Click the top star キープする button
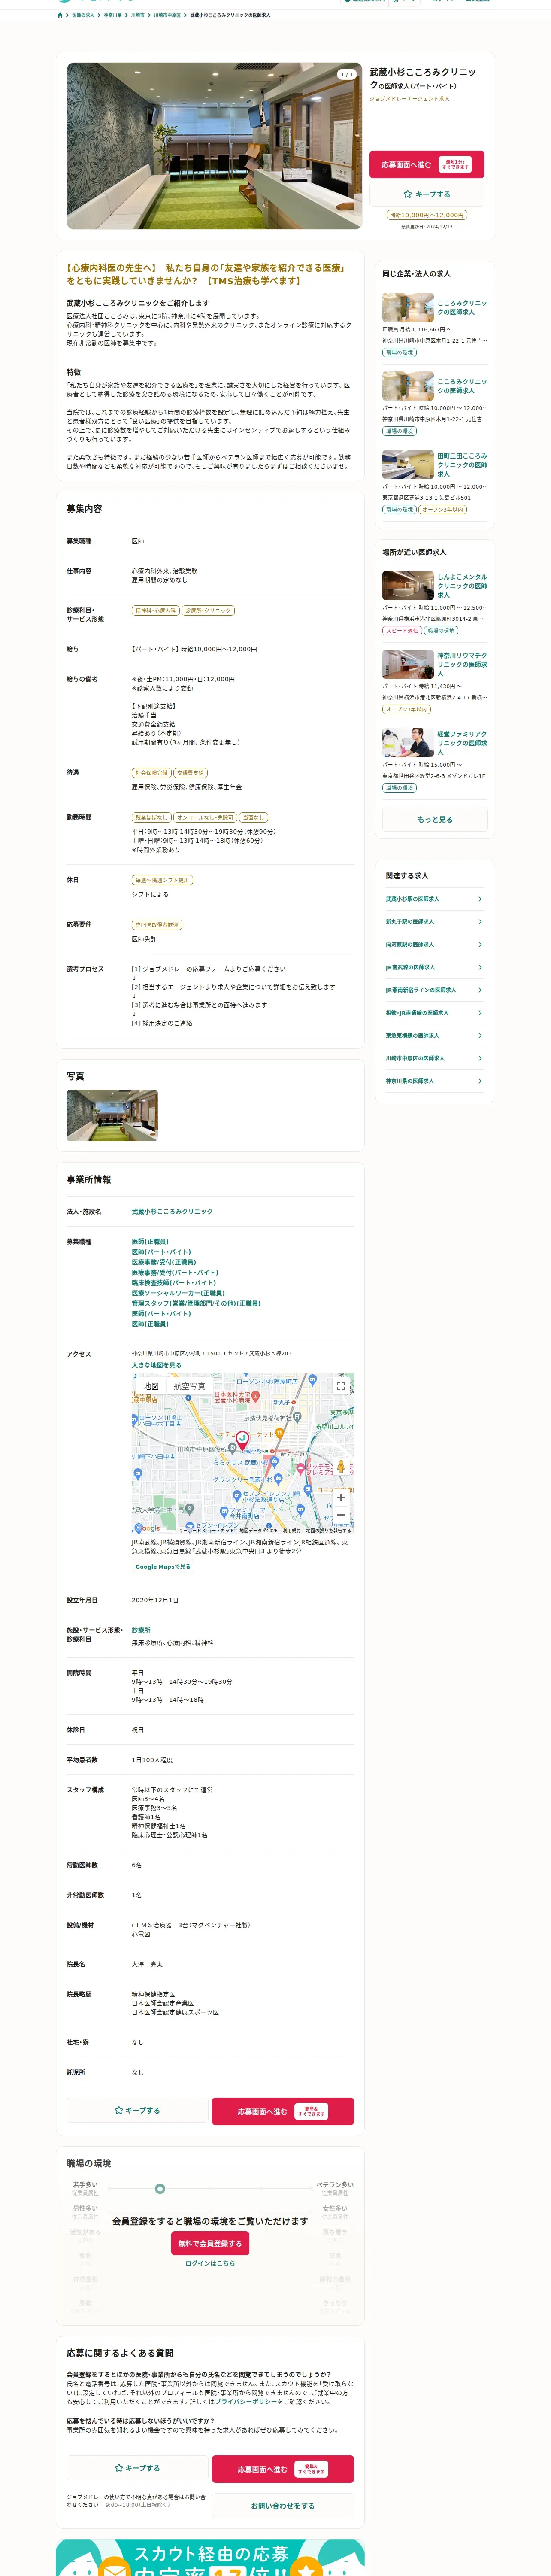Screen dimensions: 551x2576 pos(427,194)
